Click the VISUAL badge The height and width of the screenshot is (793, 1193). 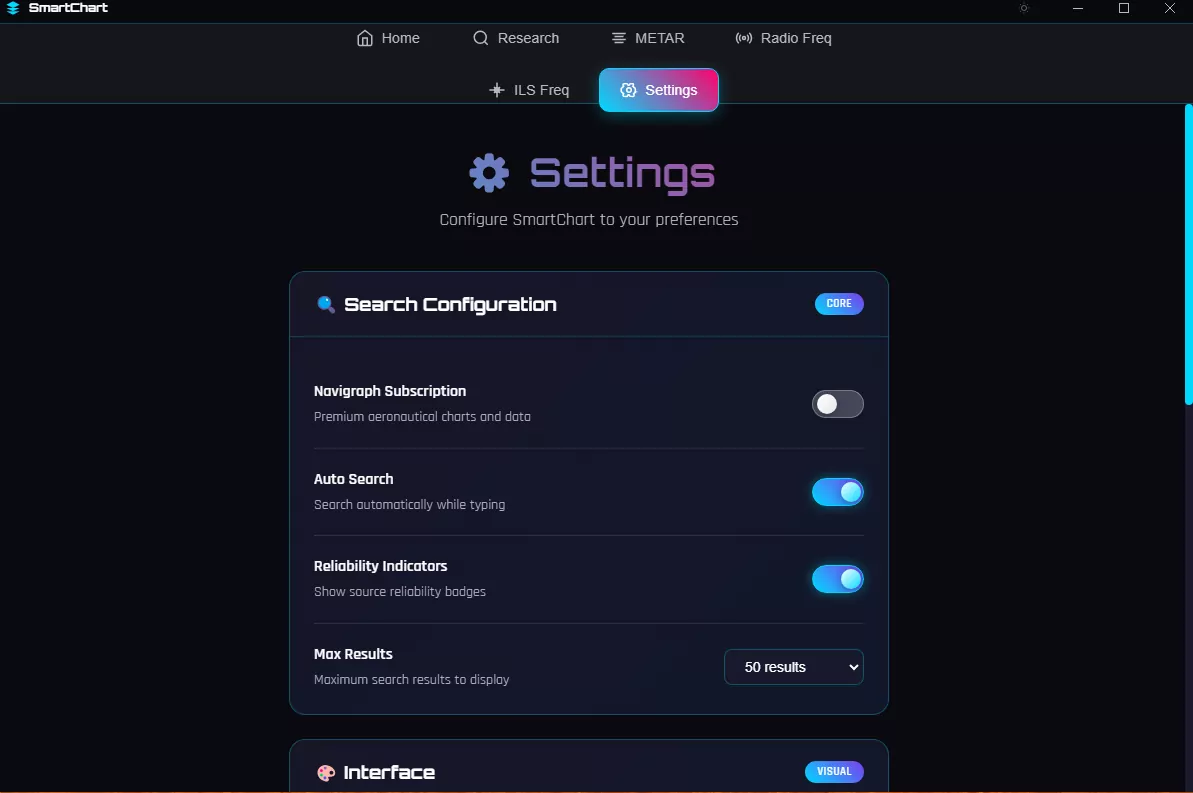[834, 772]
